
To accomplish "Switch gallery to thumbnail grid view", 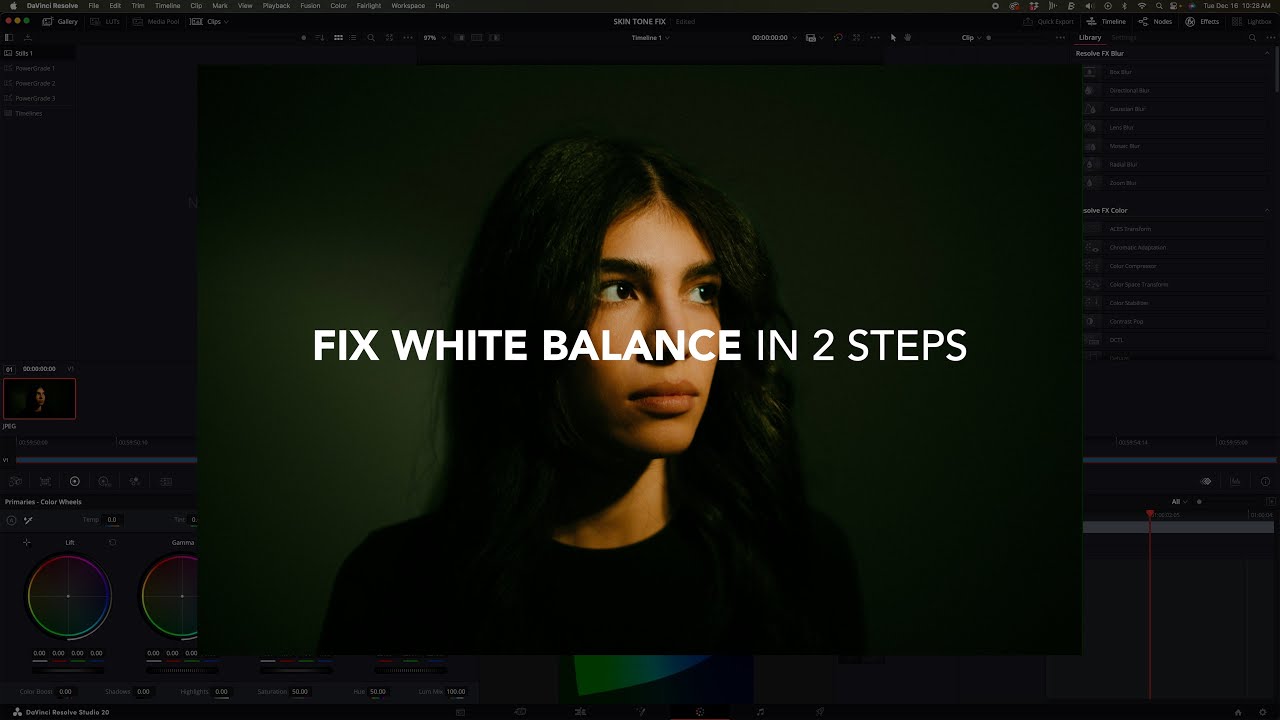I will point(338,37).
